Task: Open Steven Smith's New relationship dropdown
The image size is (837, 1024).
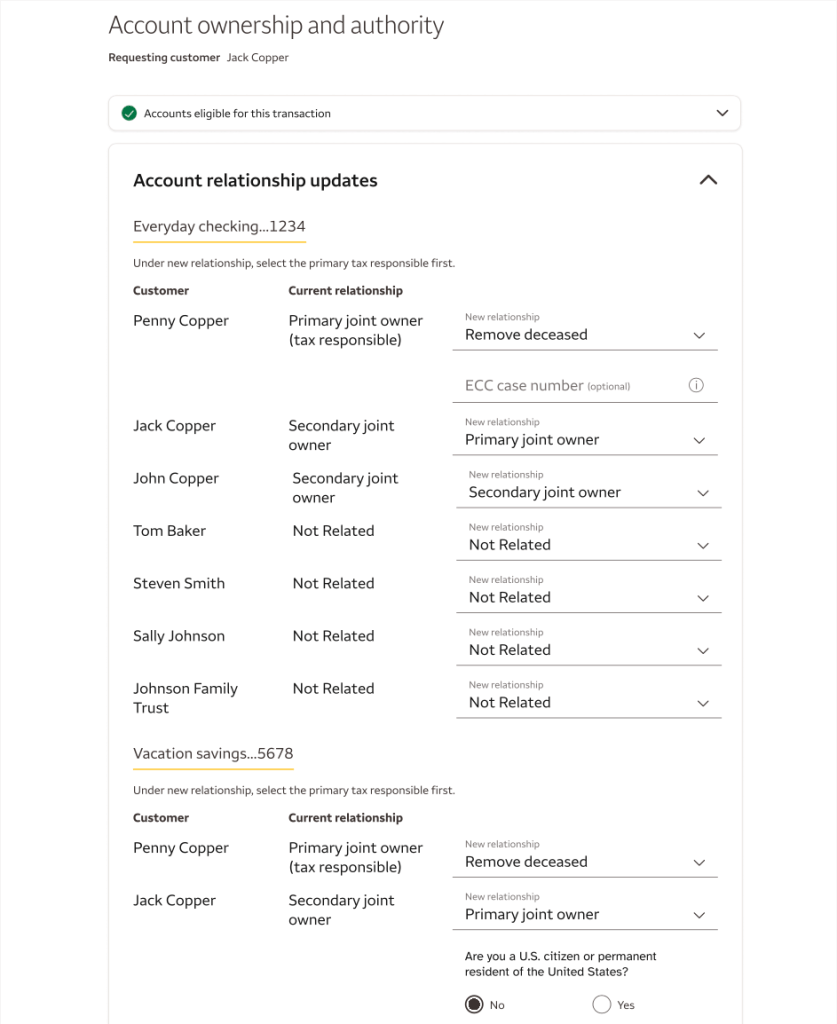Action: [588, 597]
